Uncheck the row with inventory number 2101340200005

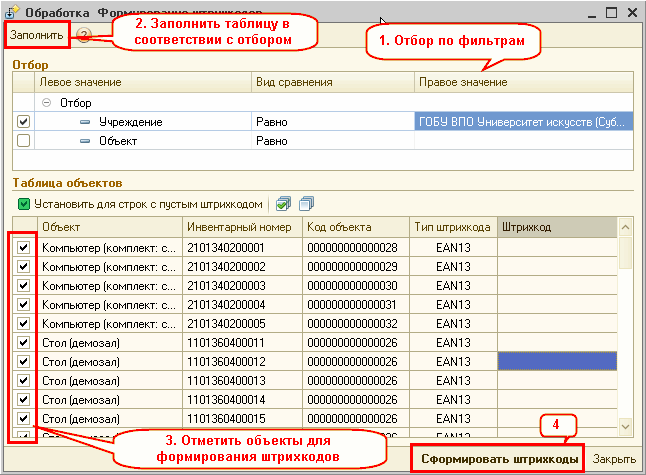(23, 323)
